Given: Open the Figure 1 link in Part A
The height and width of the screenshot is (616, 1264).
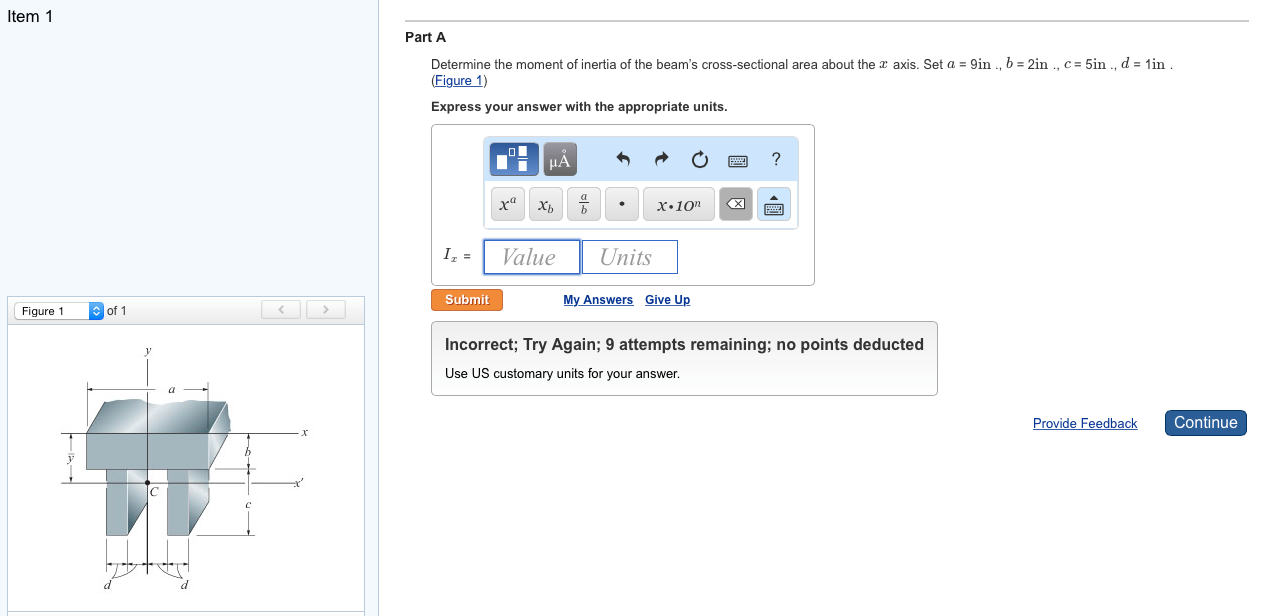Looking at the screenshot, I should tap(458, 80).
